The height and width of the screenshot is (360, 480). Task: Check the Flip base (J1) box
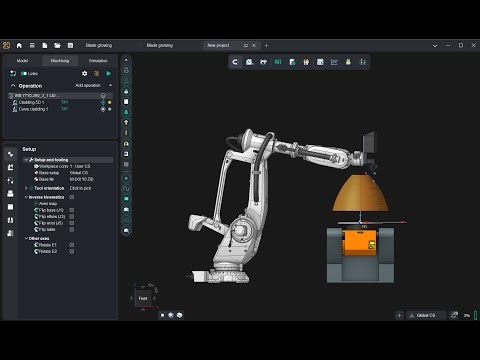point(72,210)
